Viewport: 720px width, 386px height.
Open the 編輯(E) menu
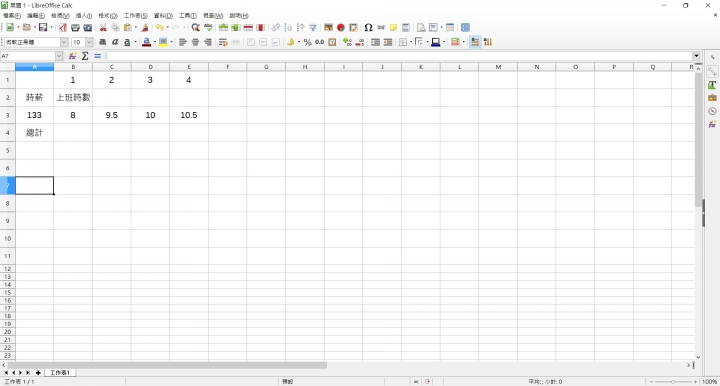coord(36,16)
